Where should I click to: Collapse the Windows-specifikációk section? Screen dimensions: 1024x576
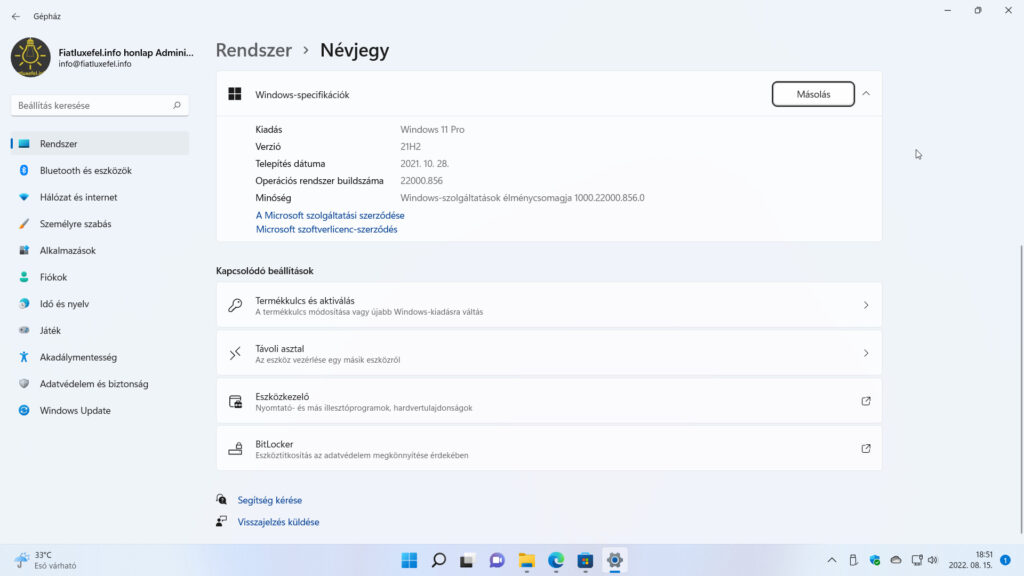866,94
